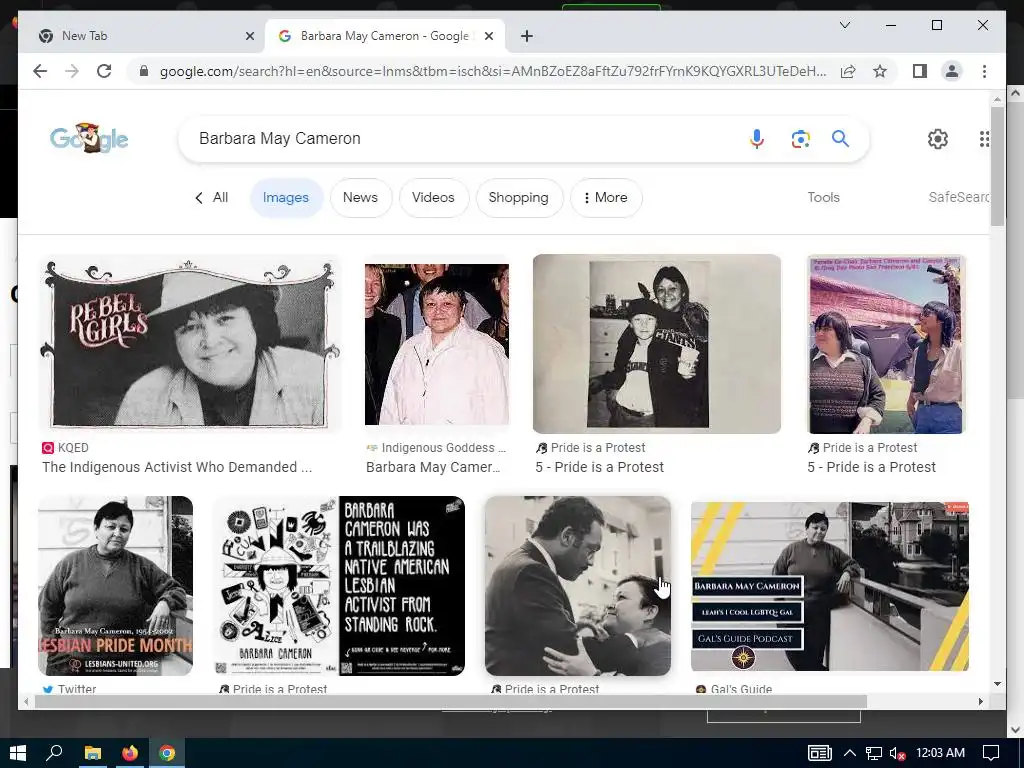Click 'The Indigenous Activist Who Demanded' link

point(177,467)
